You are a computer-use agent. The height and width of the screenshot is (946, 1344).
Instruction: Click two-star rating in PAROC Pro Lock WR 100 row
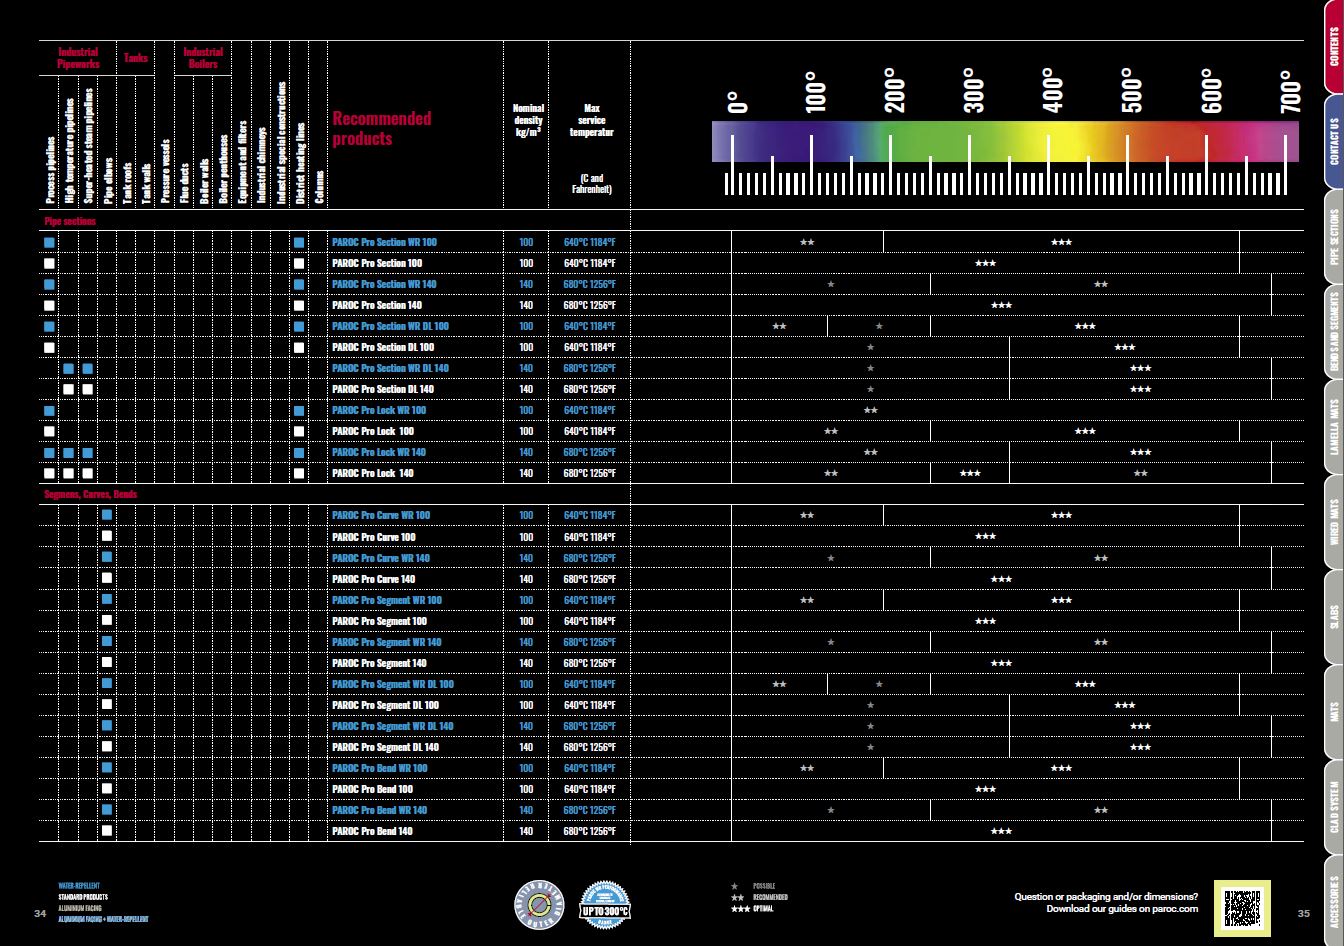pos(870,410)
